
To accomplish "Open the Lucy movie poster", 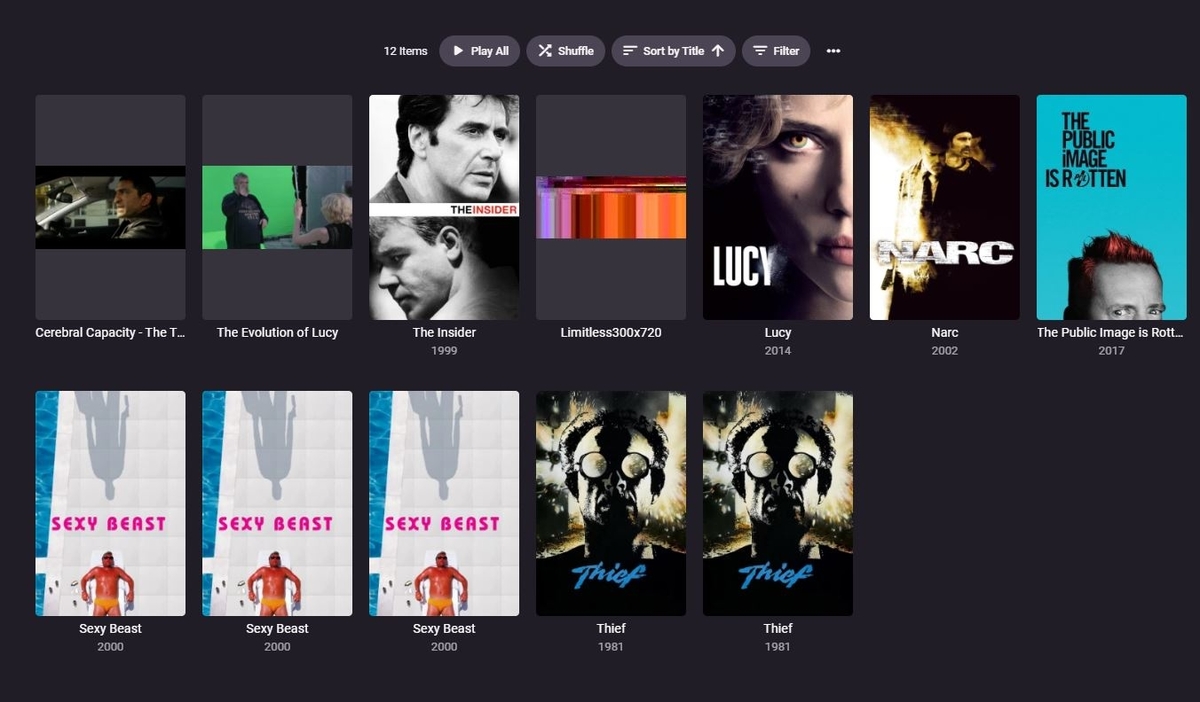I will (x=778, y=207).
